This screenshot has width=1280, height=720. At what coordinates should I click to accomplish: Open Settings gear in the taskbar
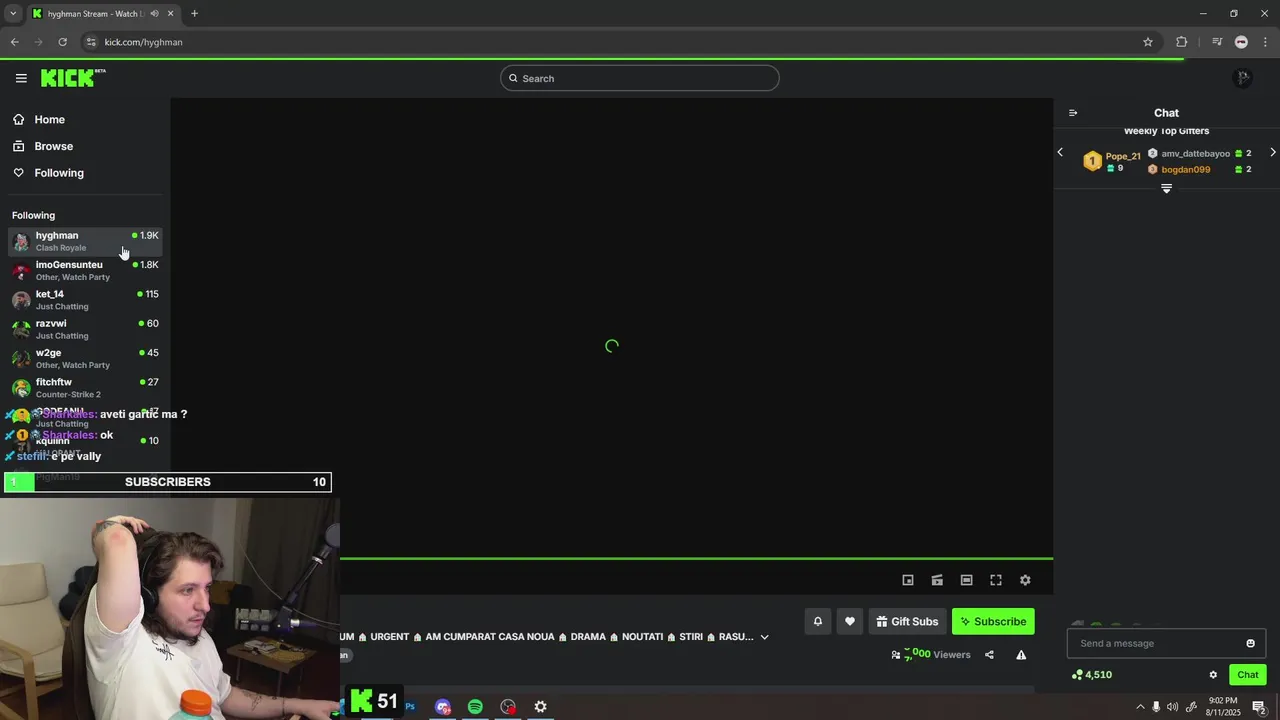(540, 707)
